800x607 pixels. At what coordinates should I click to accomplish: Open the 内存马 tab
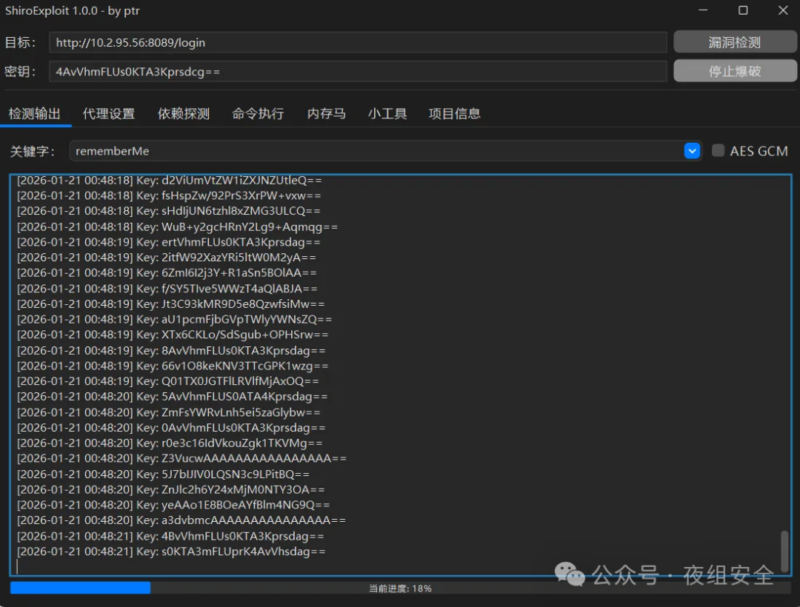tap(326, 114)
